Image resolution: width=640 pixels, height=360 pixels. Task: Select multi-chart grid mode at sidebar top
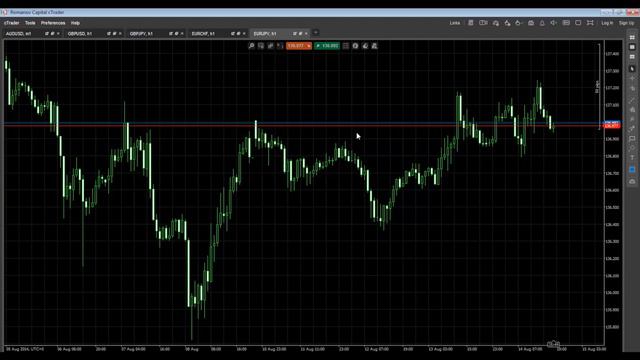click(632, 38)
